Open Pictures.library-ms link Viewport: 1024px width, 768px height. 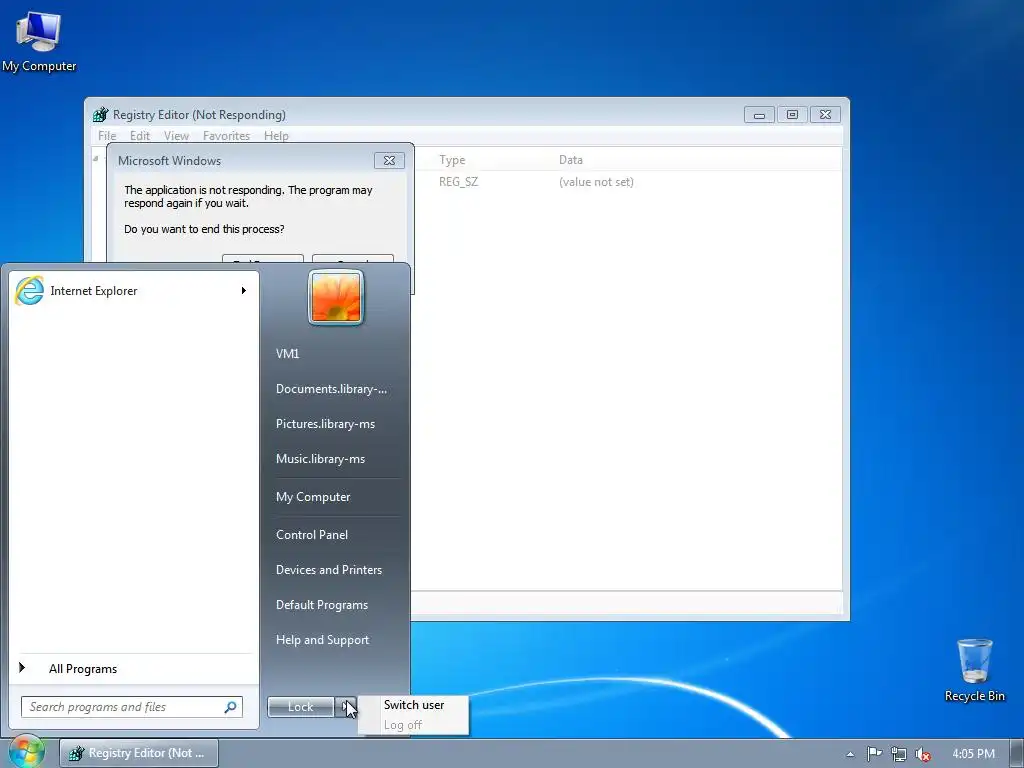point(325,424)
